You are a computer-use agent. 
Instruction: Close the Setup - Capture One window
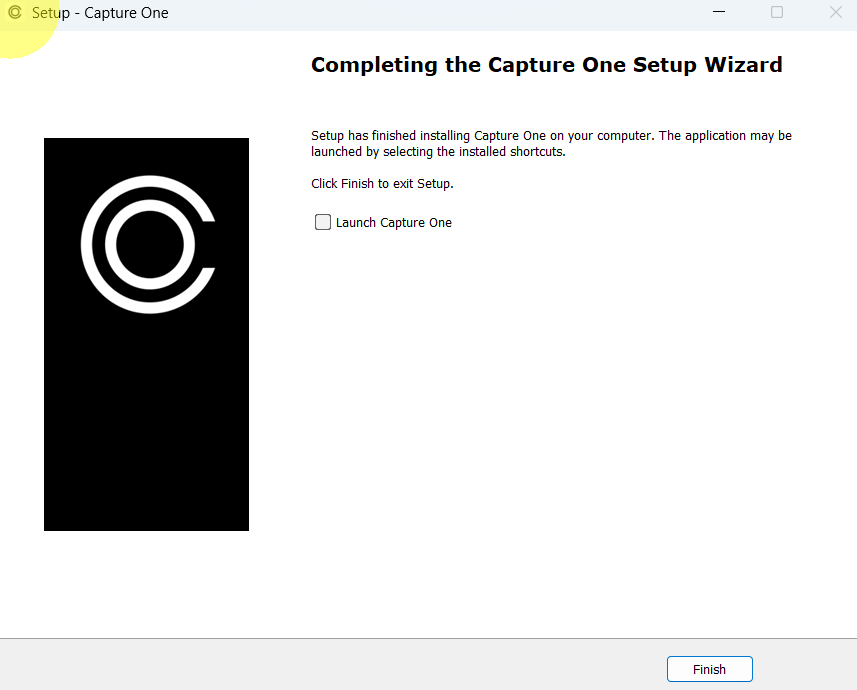835,12
